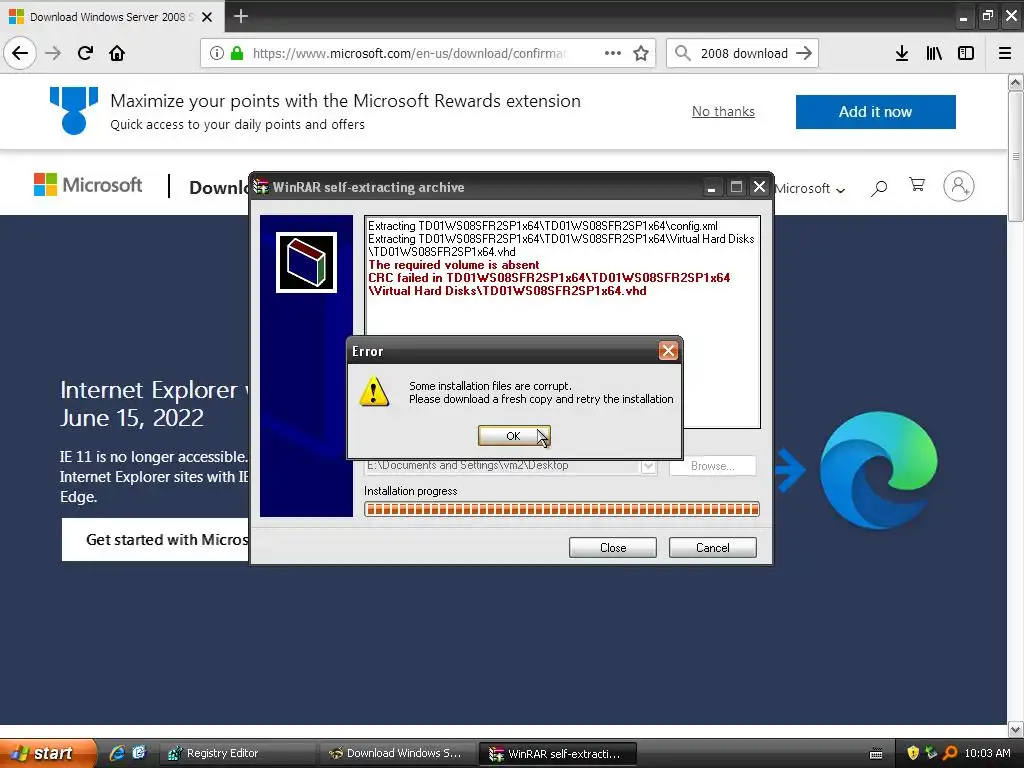Click Cancel button in WinRAR window
The width and height of the screenshot is (1024, 768).
click(x=712, y=547)
